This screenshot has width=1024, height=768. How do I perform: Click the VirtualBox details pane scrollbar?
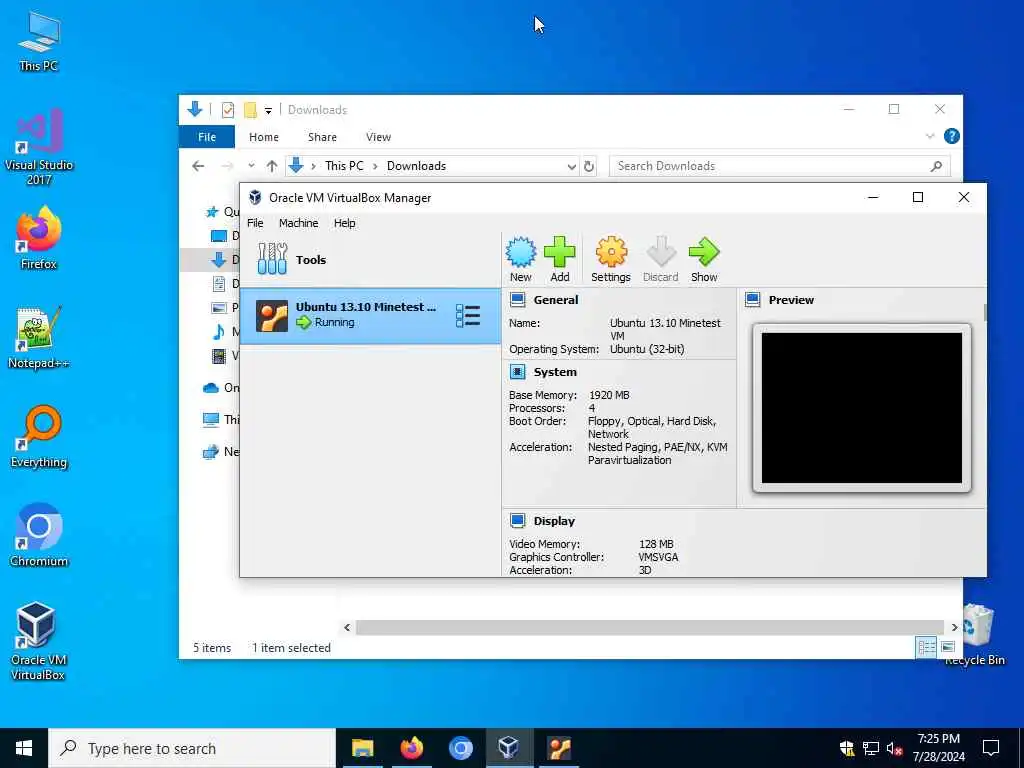985,312
